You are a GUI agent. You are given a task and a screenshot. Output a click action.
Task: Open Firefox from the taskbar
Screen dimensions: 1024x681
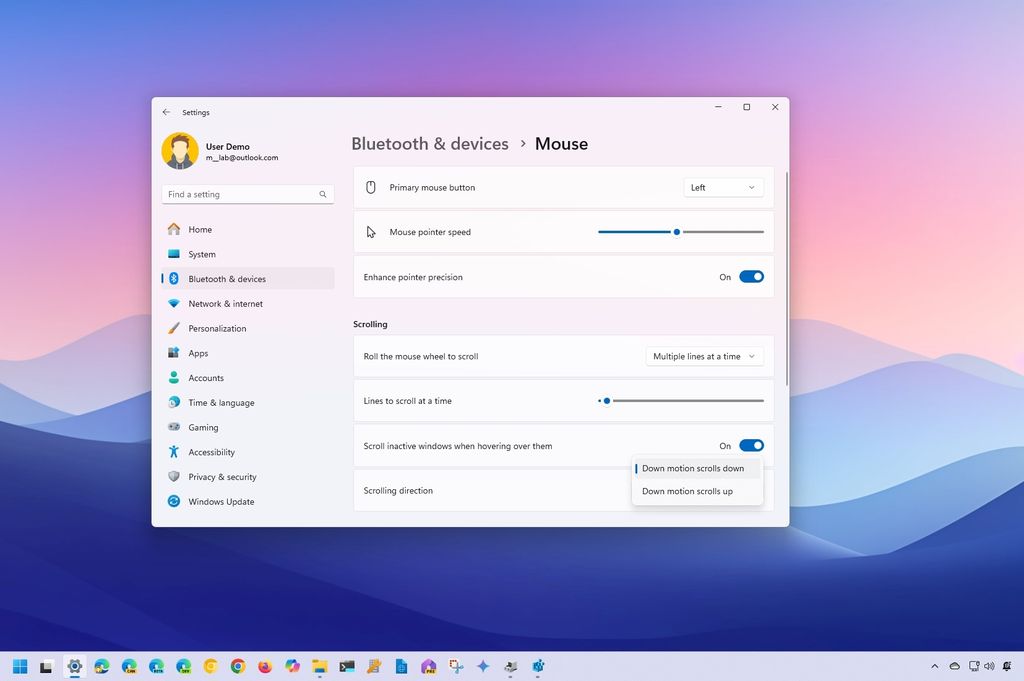tap(264, 666)
